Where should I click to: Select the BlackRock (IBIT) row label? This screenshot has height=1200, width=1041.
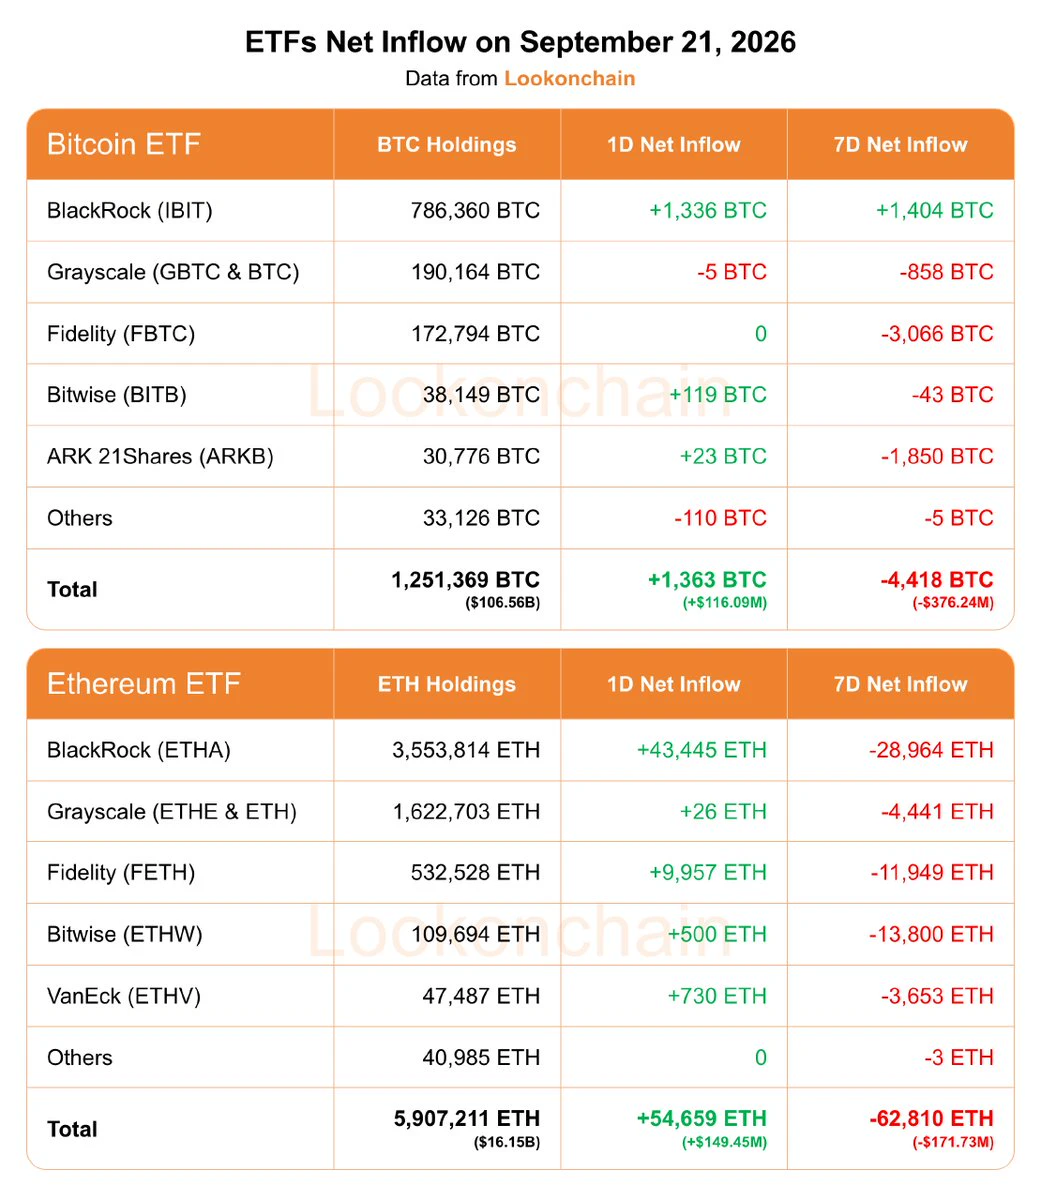tap(130, 210)
